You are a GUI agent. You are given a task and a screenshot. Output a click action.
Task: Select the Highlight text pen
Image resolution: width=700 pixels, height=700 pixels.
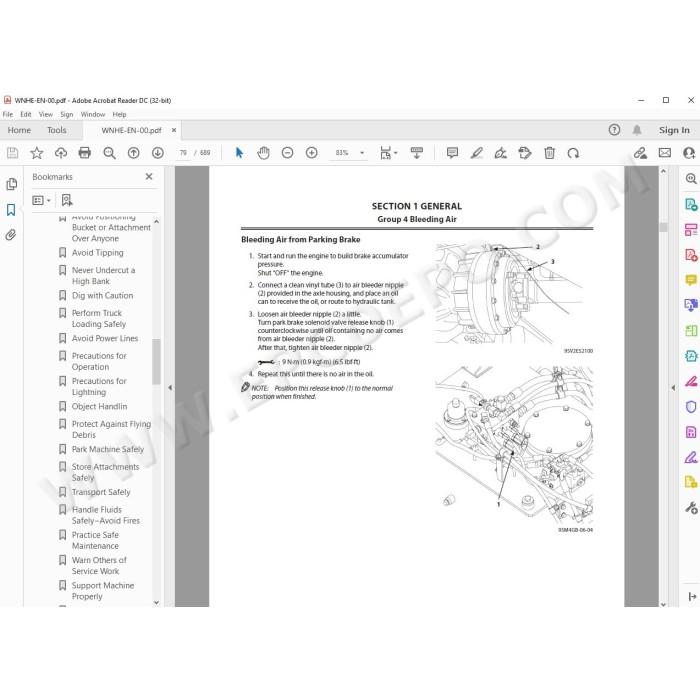[476, 153]
